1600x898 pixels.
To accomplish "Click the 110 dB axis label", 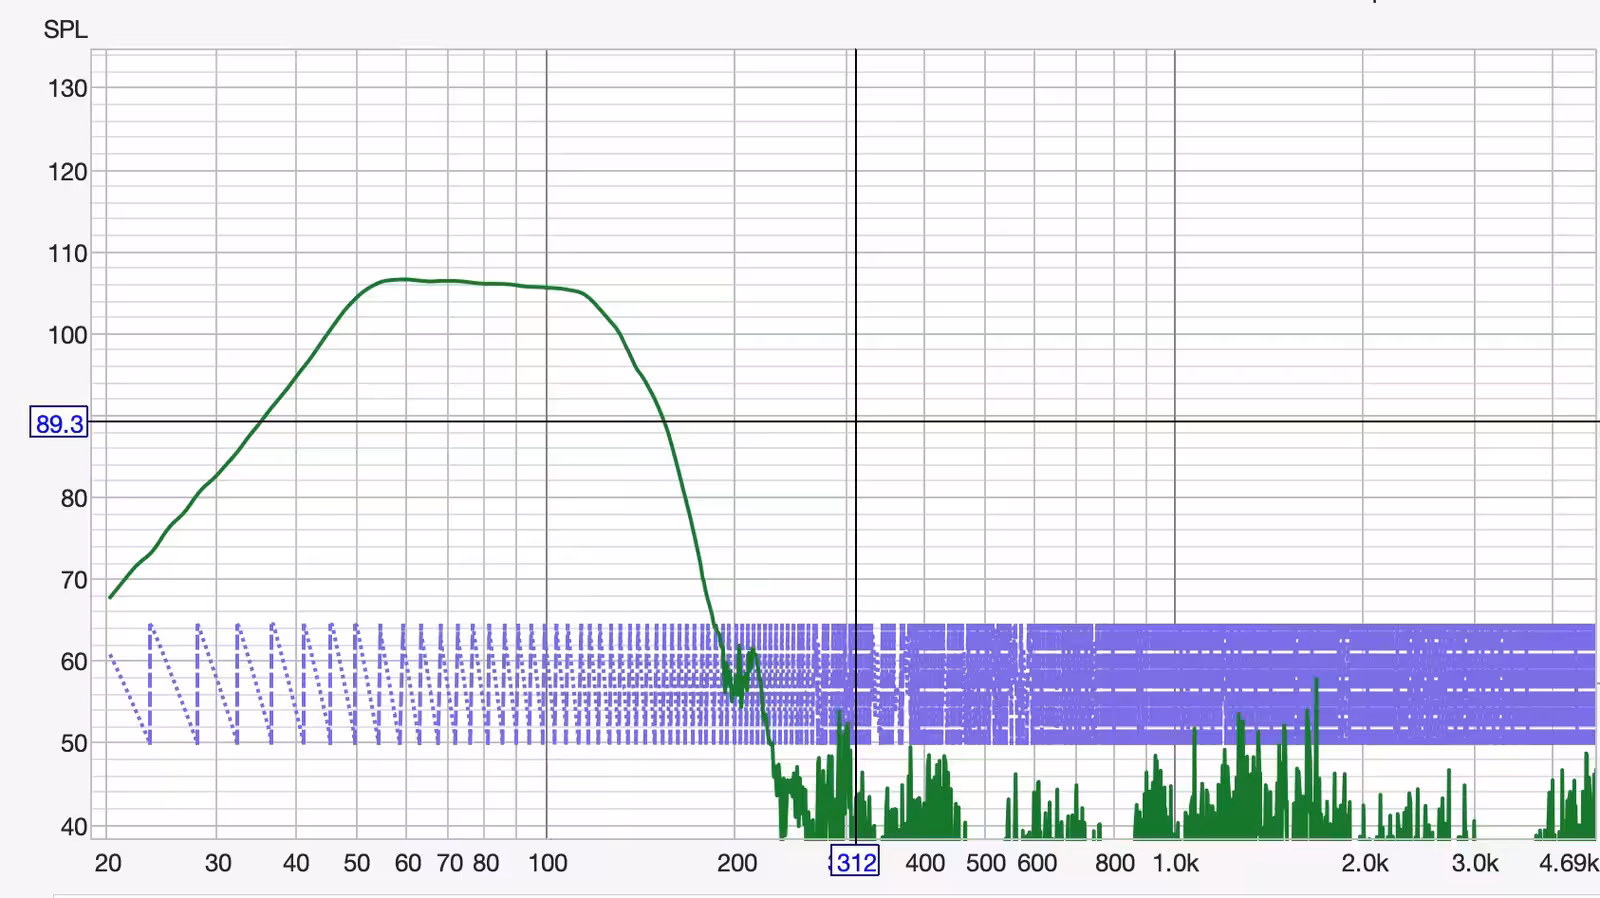I will [68, 253].
